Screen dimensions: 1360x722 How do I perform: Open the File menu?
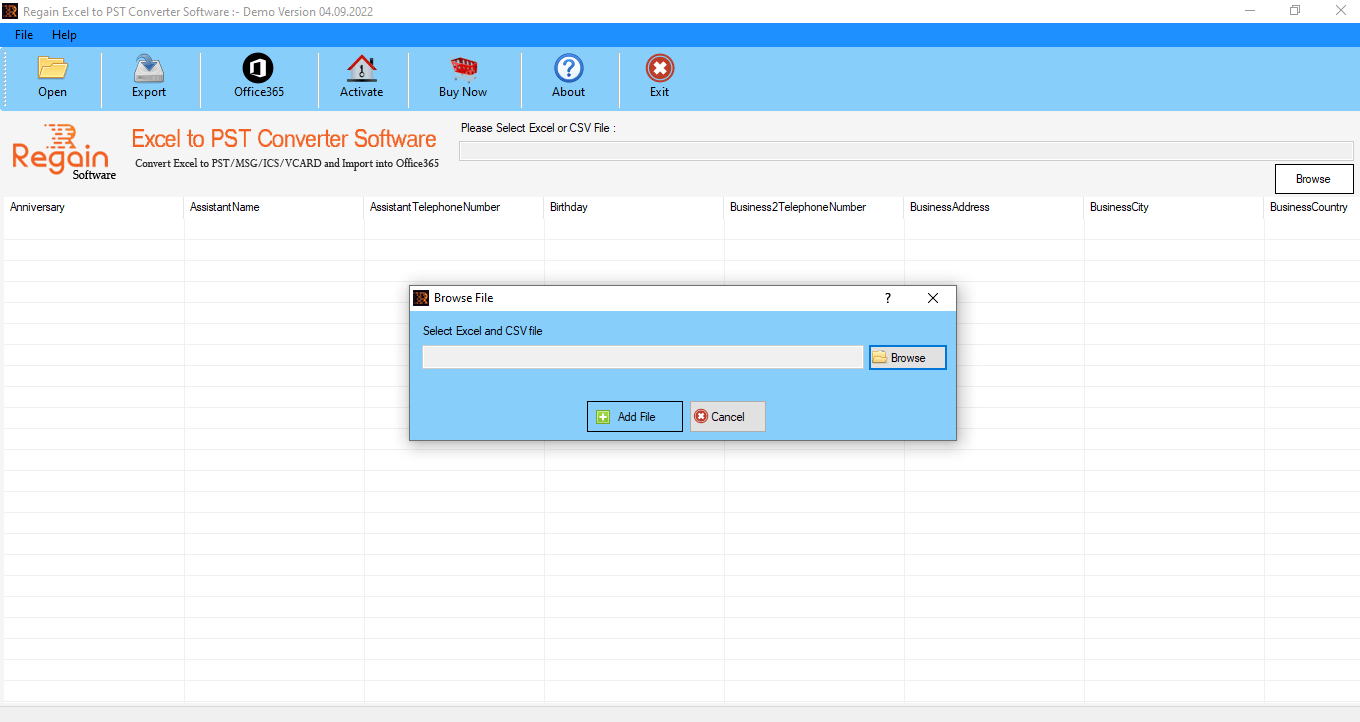click(23, 34)
